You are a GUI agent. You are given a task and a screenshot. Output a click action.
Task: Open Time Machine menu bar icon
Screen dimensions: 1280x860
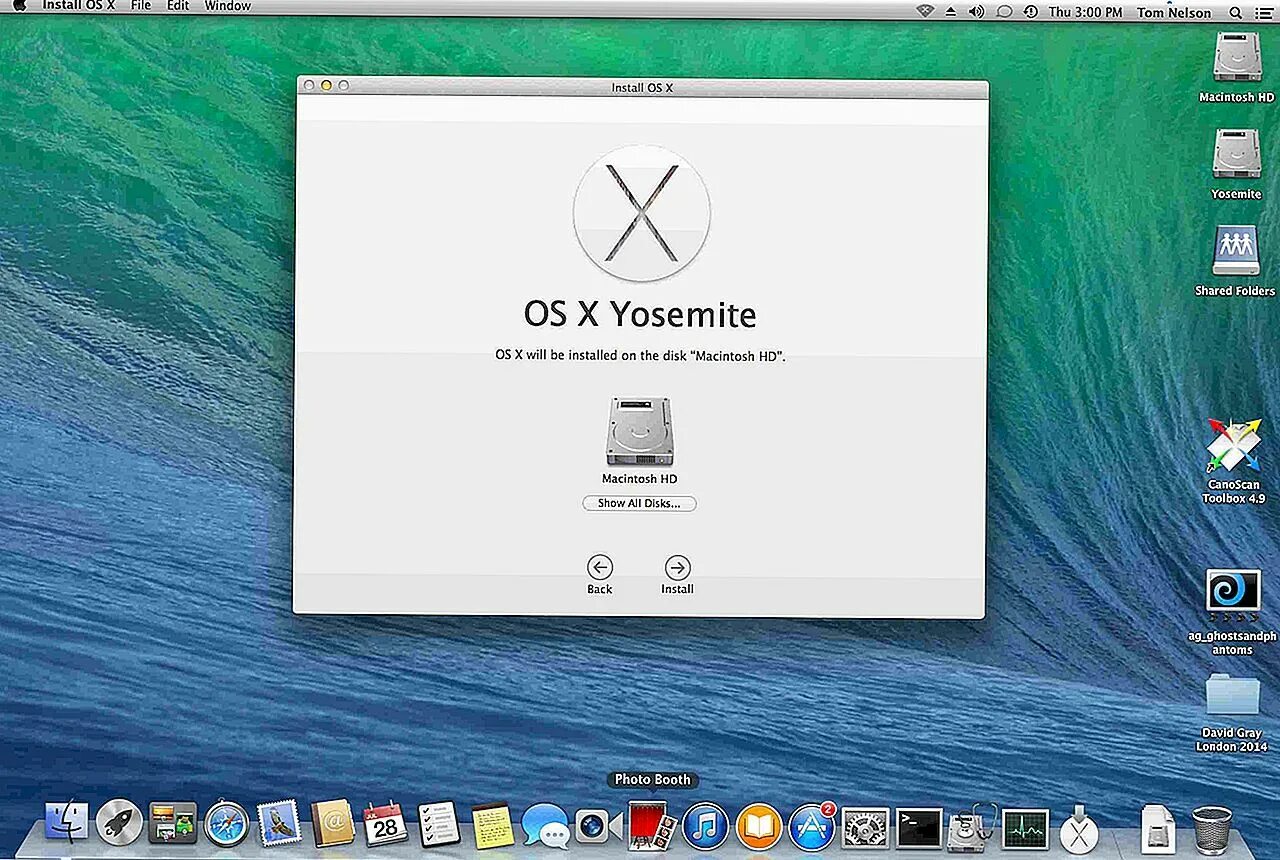pos(1030,12)
